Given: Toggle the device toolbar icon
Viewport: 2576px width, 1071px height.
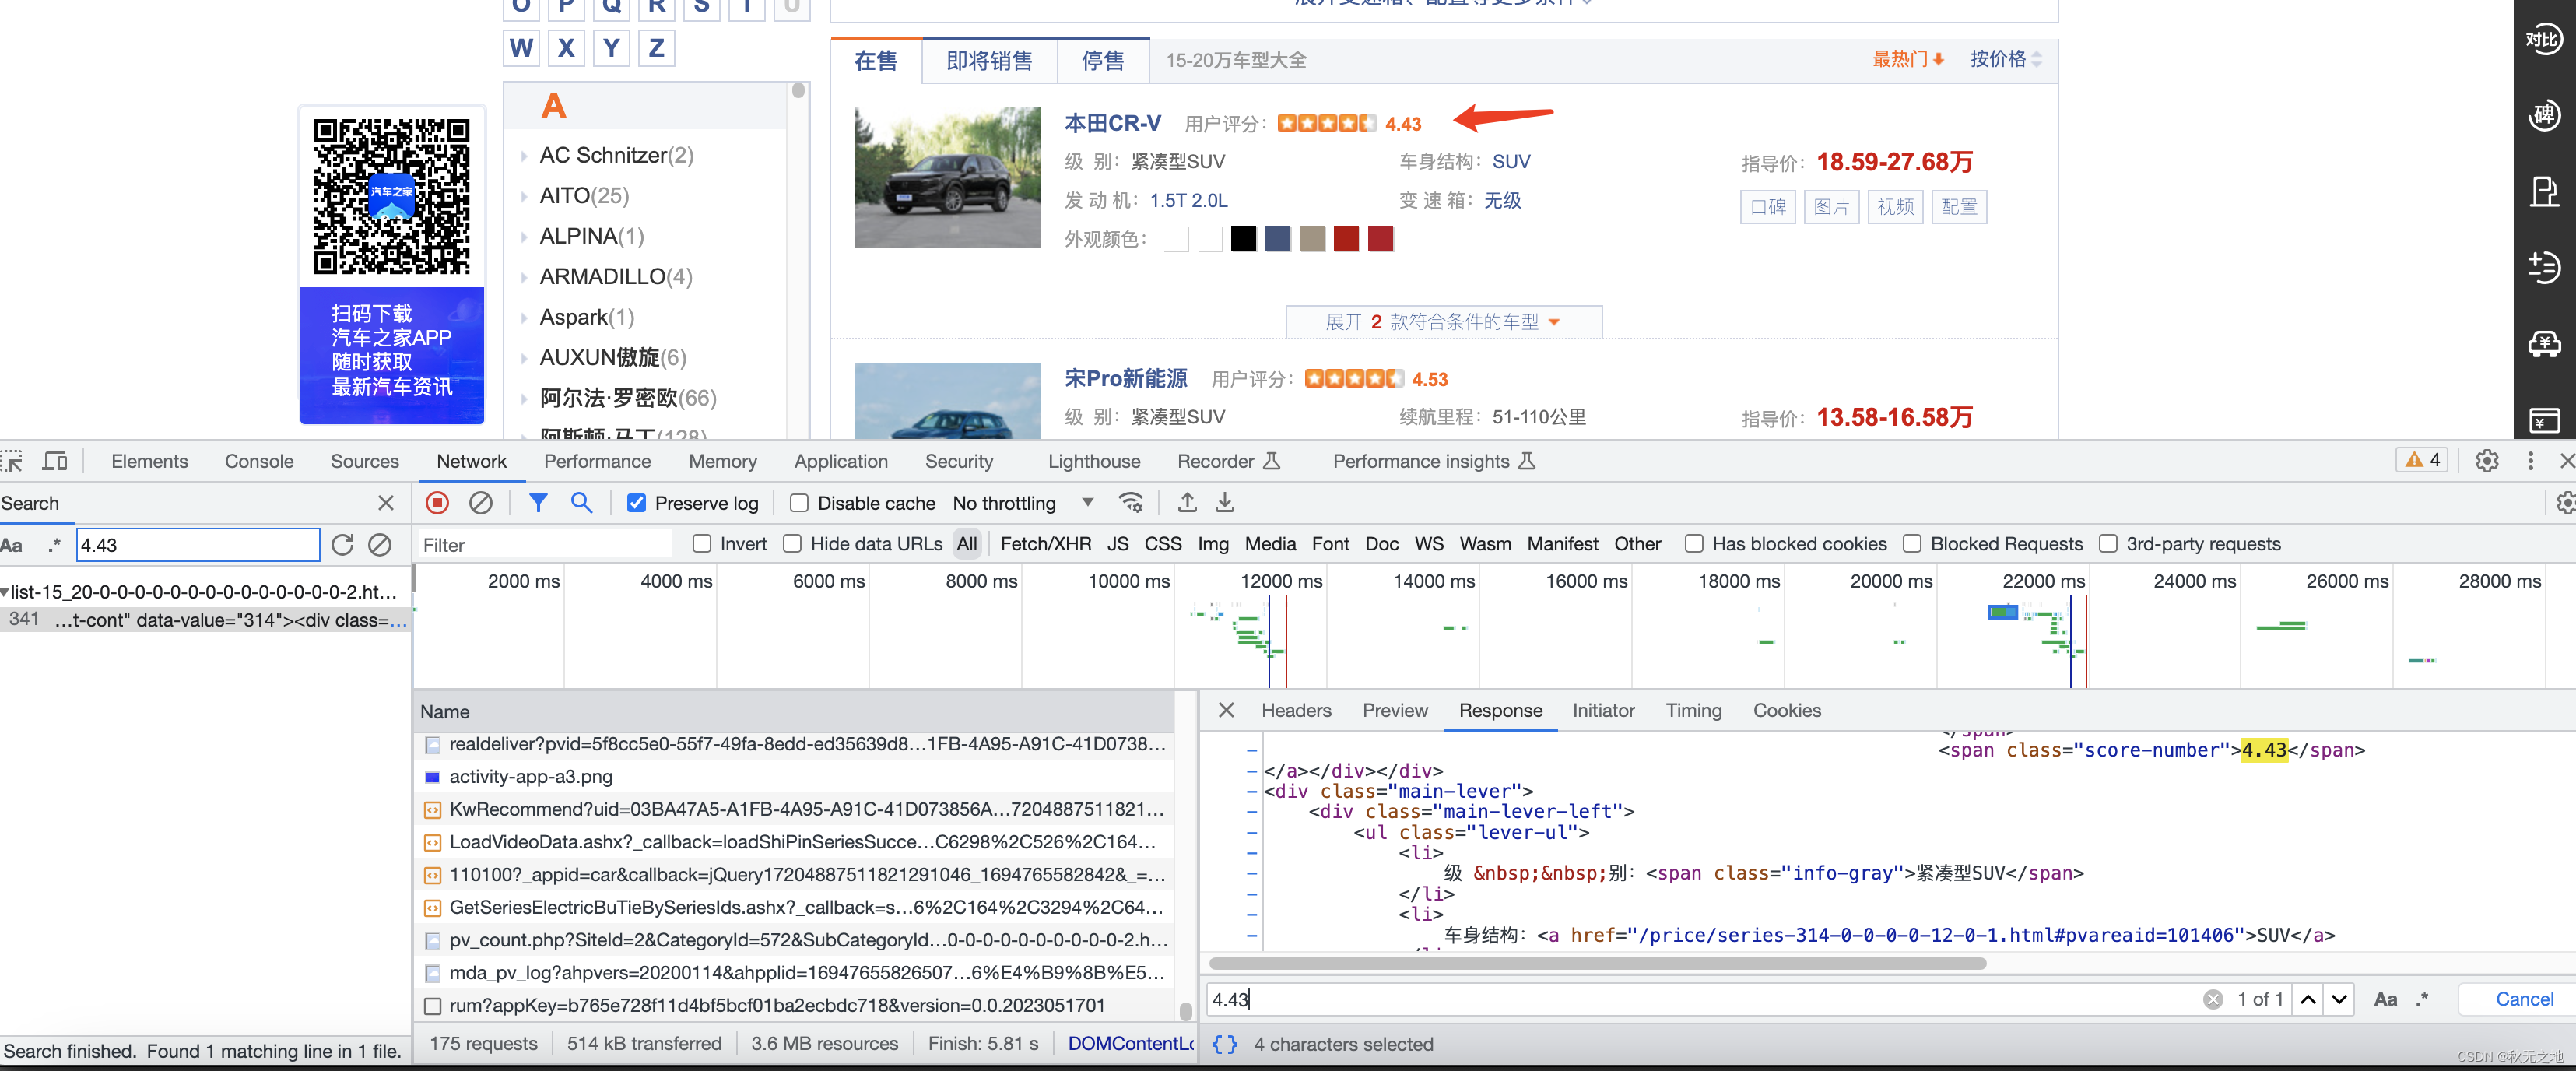Looking at the screenshot, I should tap(55, 461).
